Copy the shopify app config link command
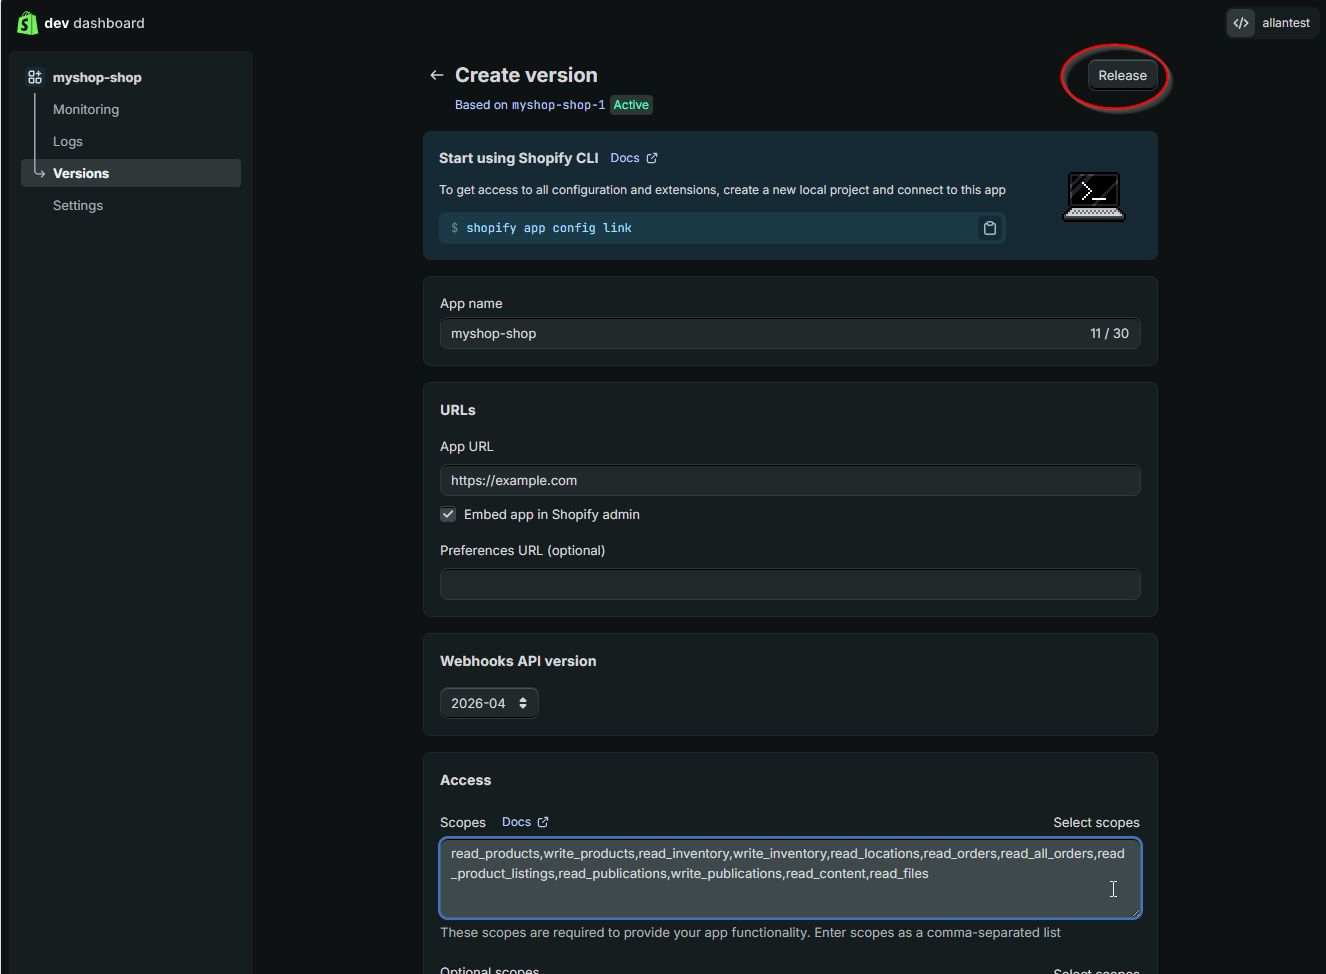 coord(989,228)
